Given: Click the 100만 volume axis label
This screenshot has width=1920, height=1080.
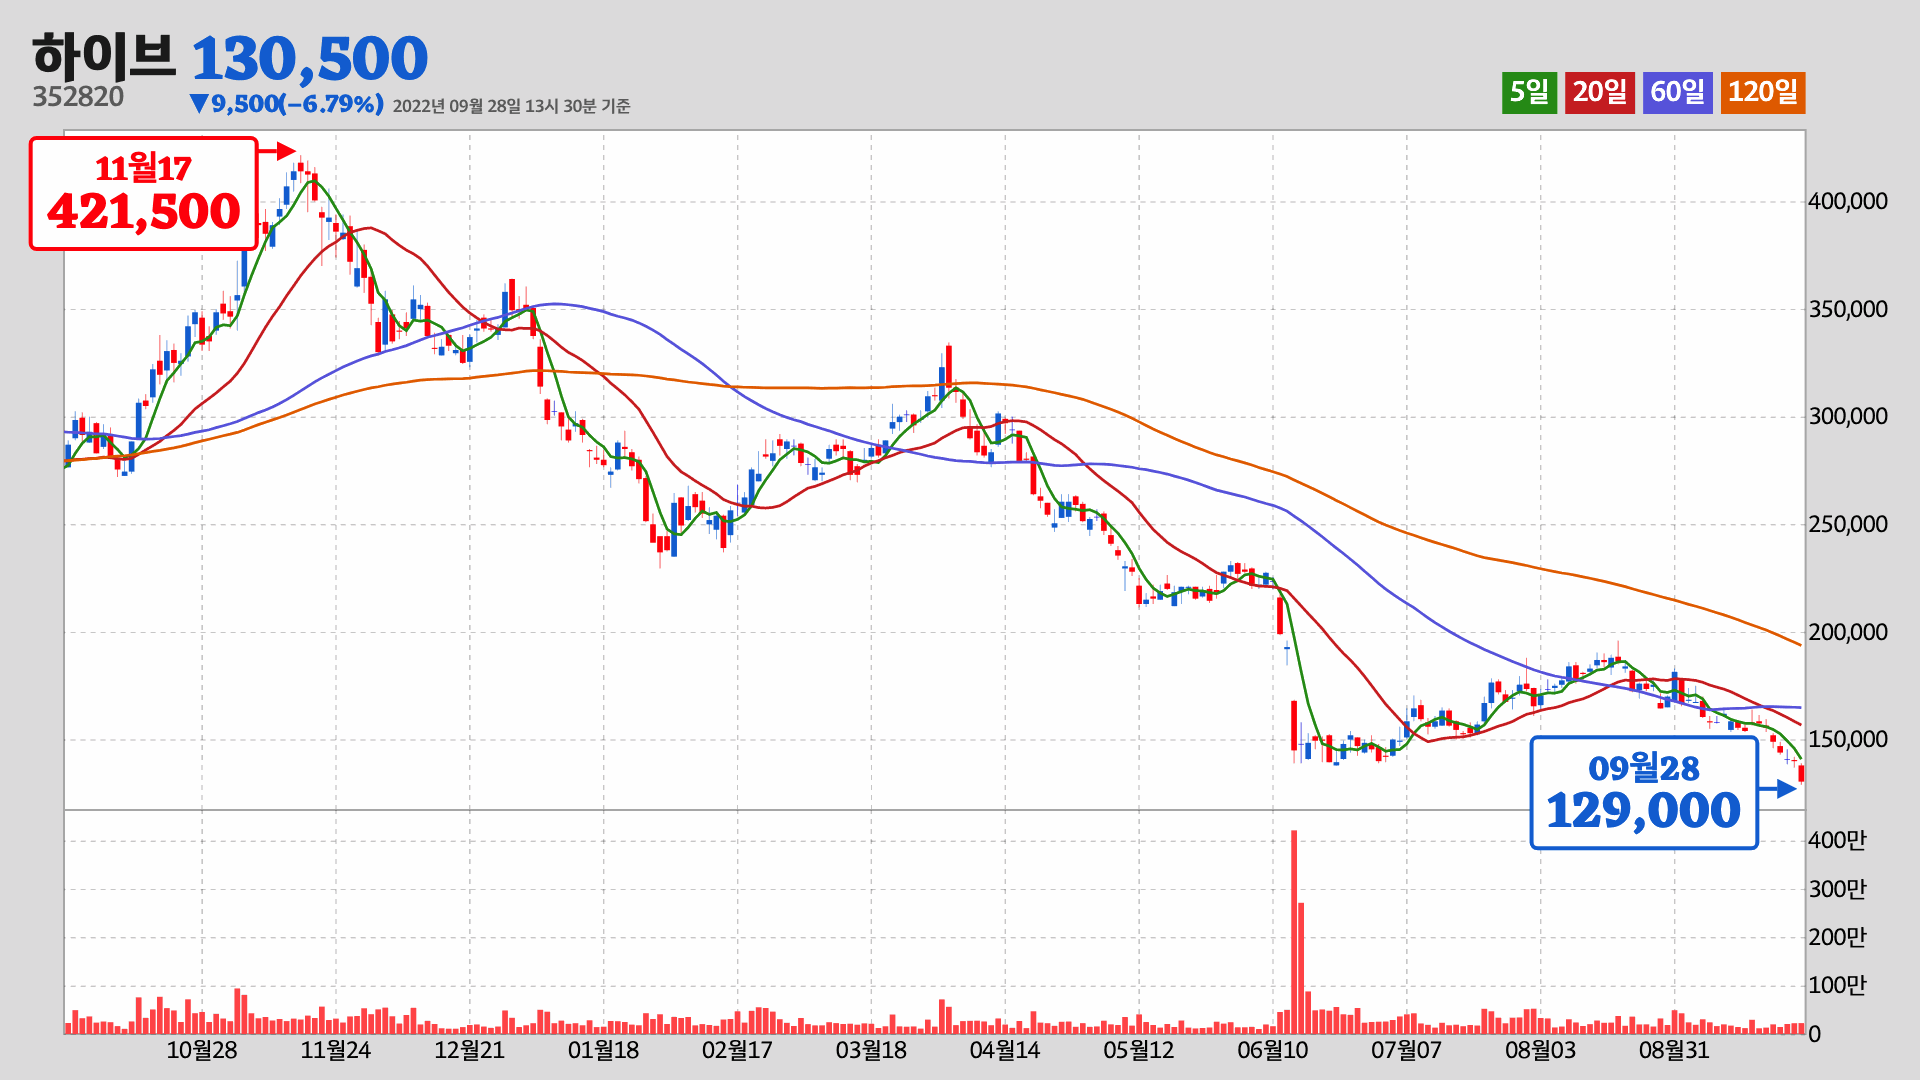Looking at the screenshot, I should pos(1837,986).
